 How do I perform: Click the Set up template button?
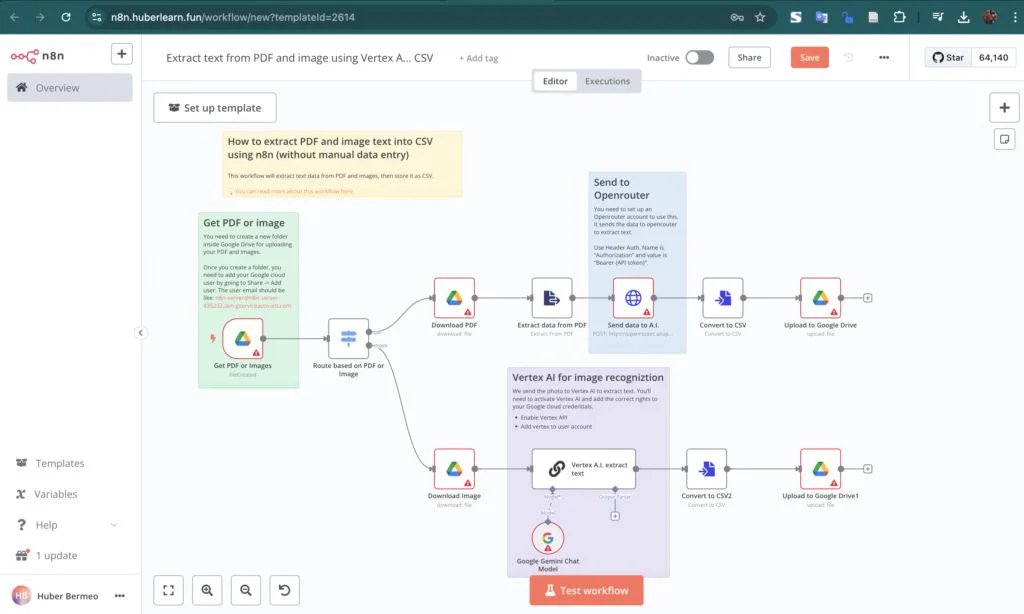[215, 108]
